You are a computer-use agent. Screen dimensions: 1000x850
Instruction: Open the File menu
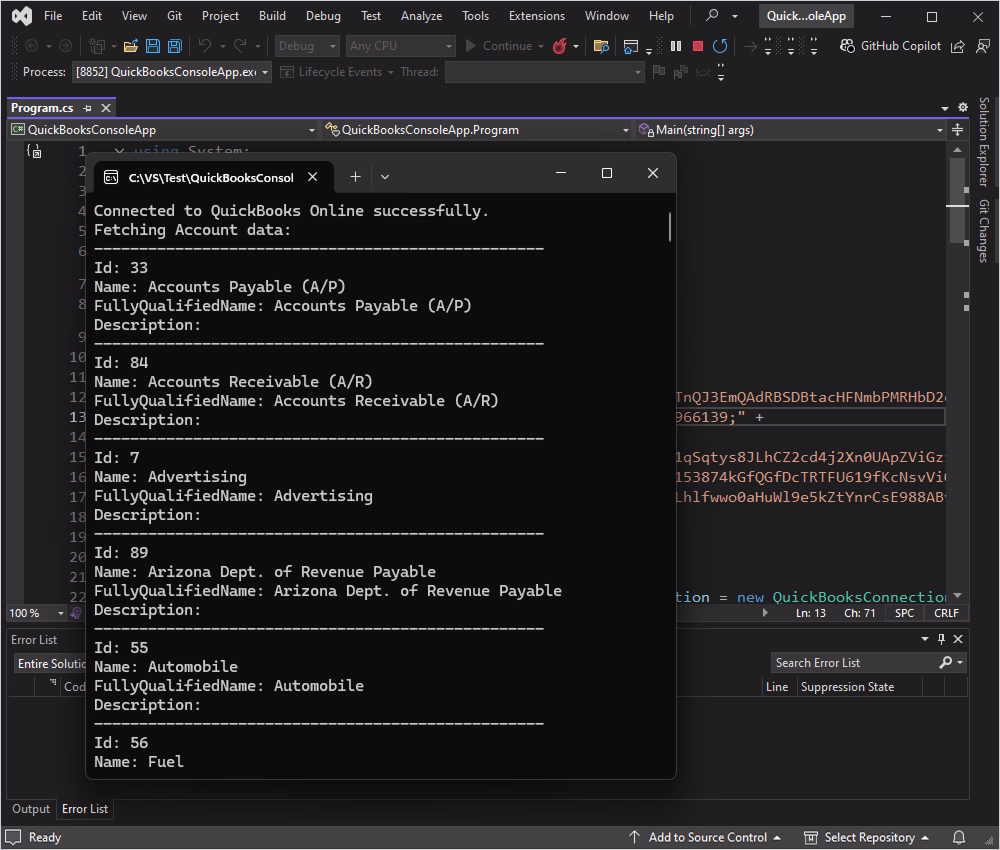(x=53, y=15)
